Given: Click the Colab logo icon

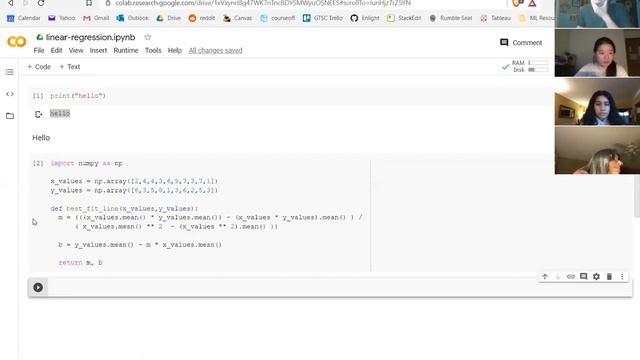Looking at the screenshot, I should [x=17, y=42].
